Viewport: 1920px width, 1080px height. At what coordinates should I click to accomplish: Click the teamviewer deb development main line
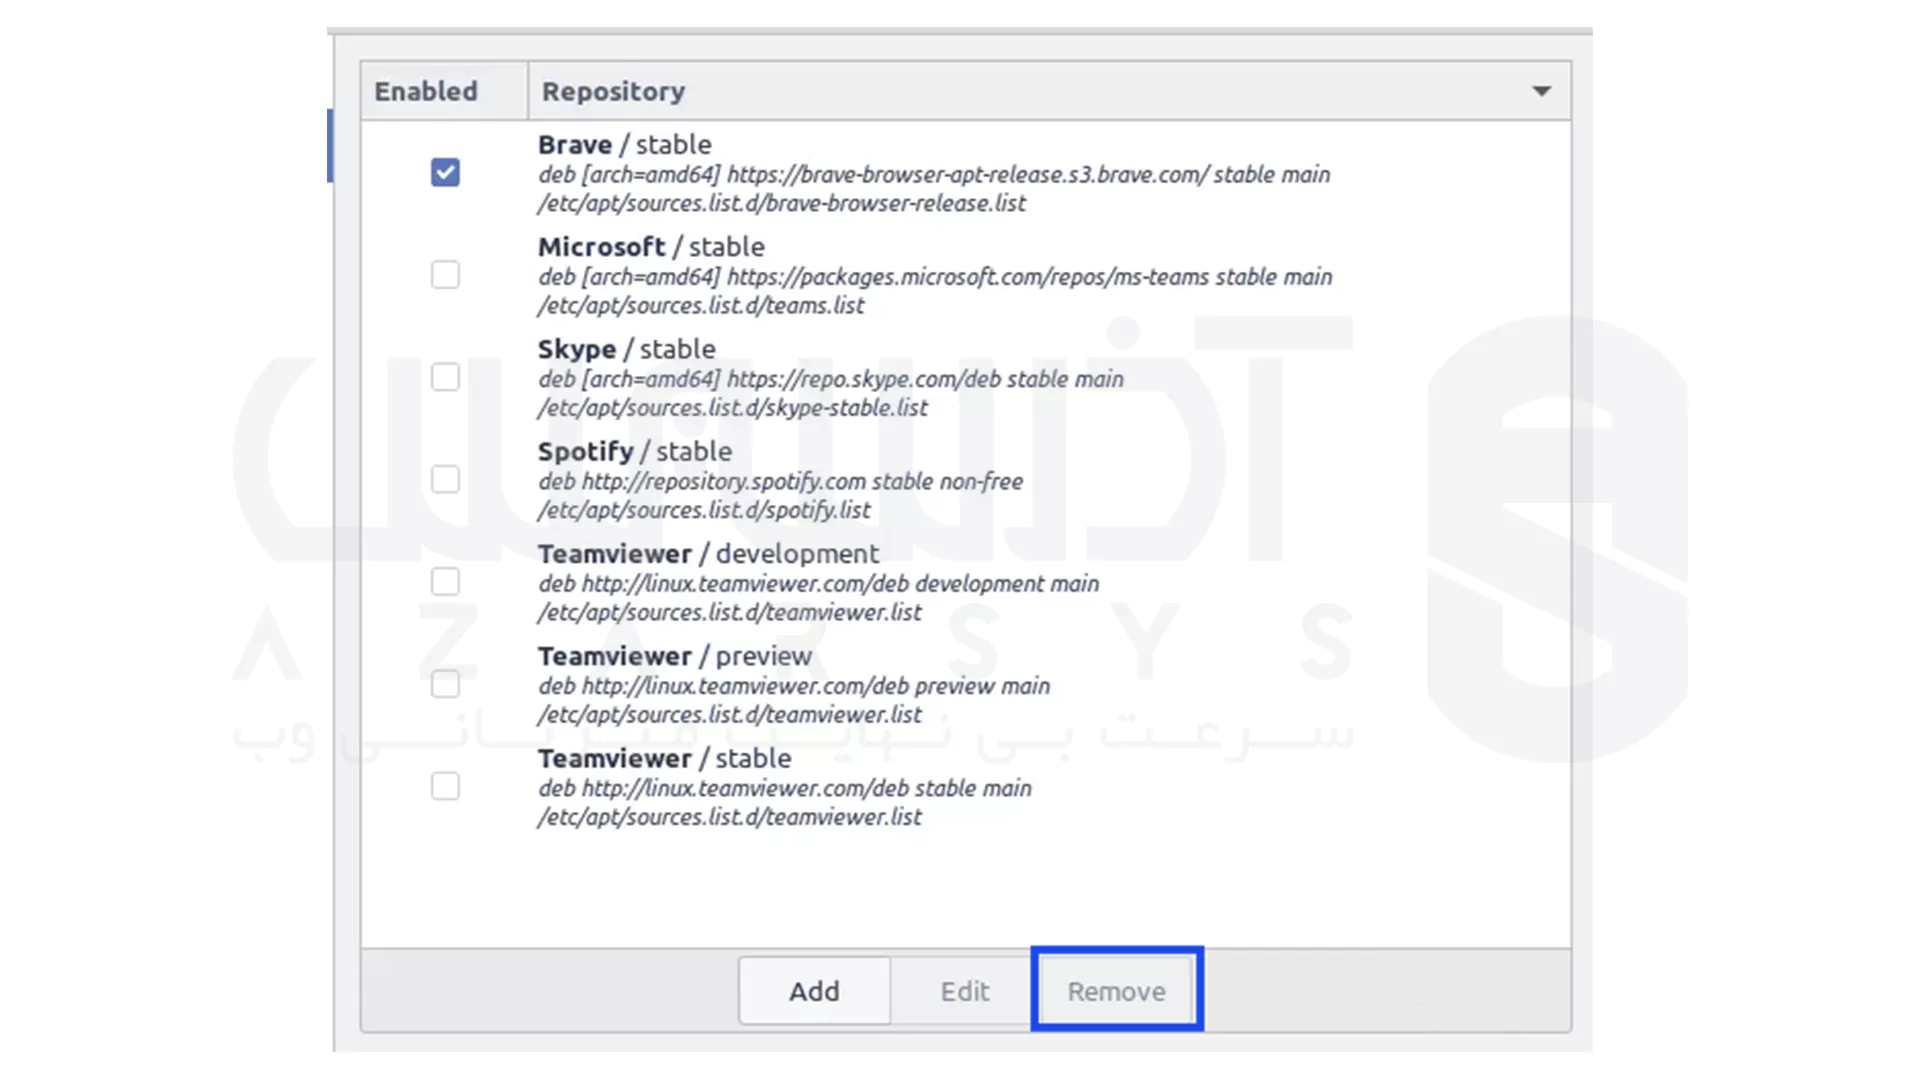(x=819, y=583)
